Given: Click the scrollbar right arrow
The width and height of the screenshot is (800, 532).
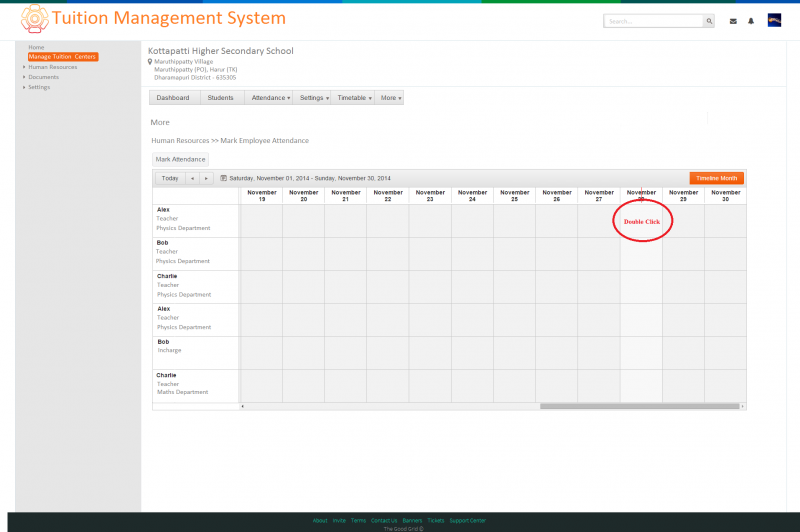Looking at the screenshot, I should [743, 407].
